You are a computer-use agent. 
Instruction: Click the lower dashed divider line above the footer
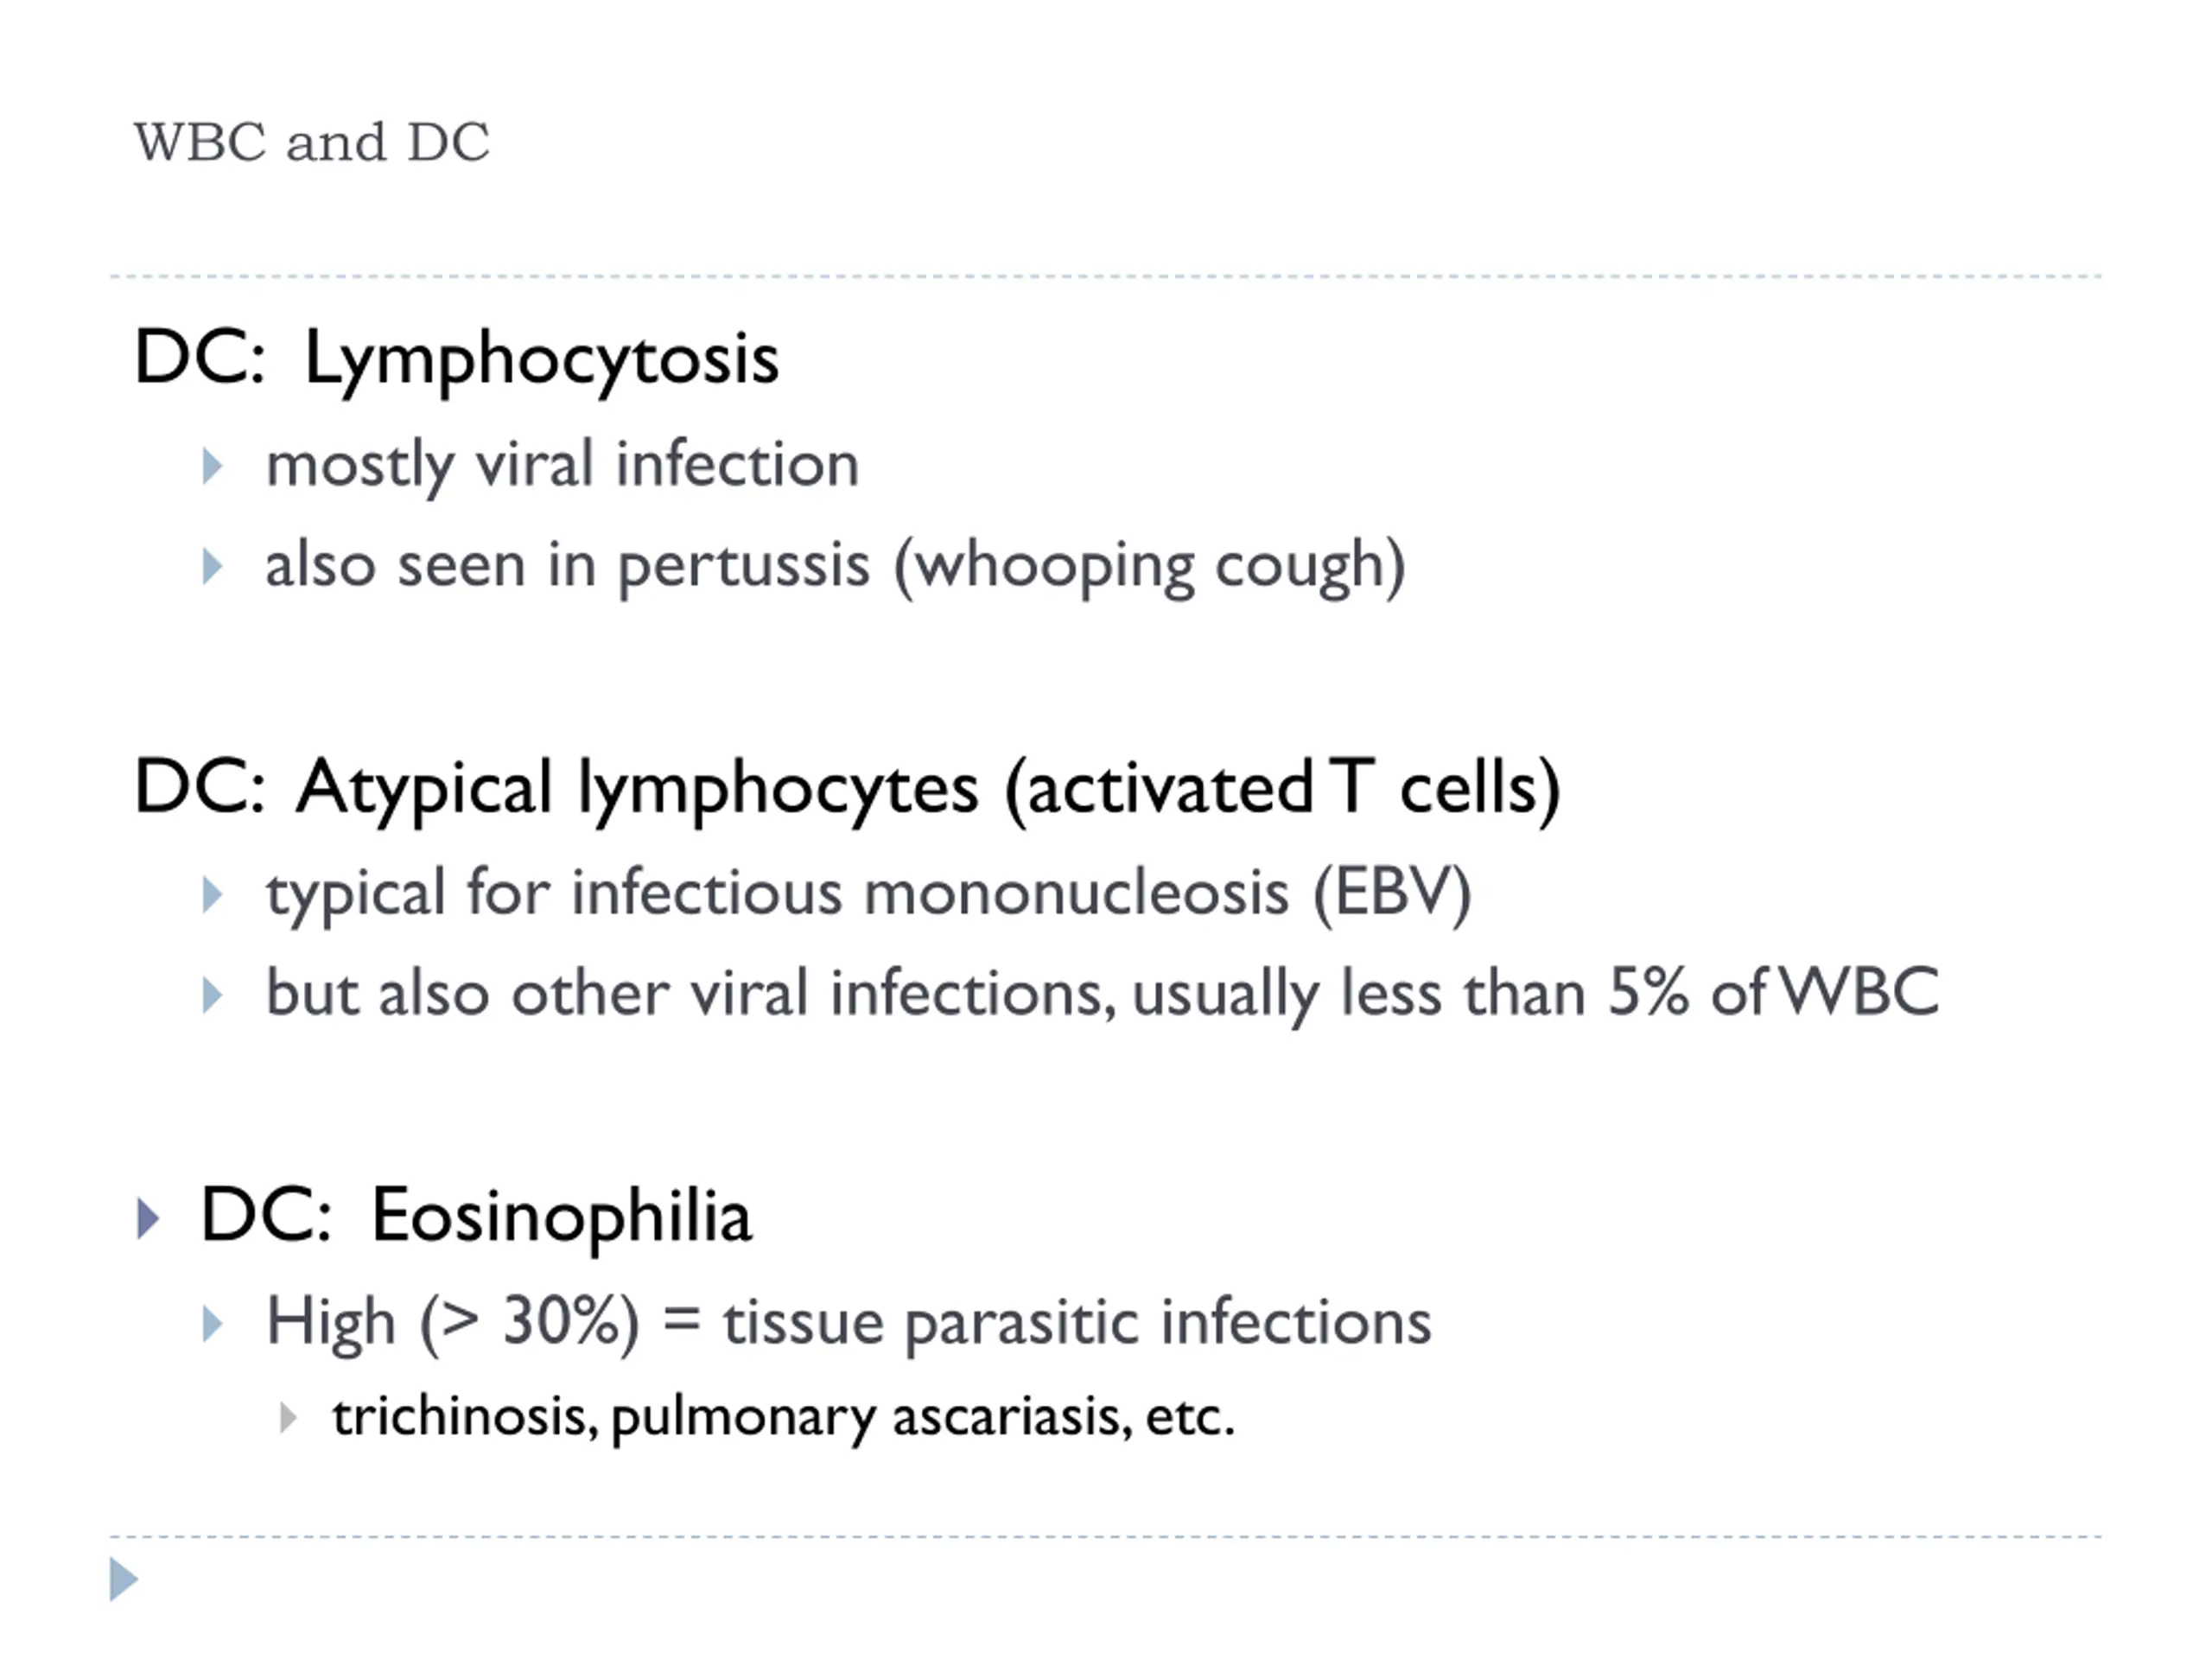coord(1105,1537)
